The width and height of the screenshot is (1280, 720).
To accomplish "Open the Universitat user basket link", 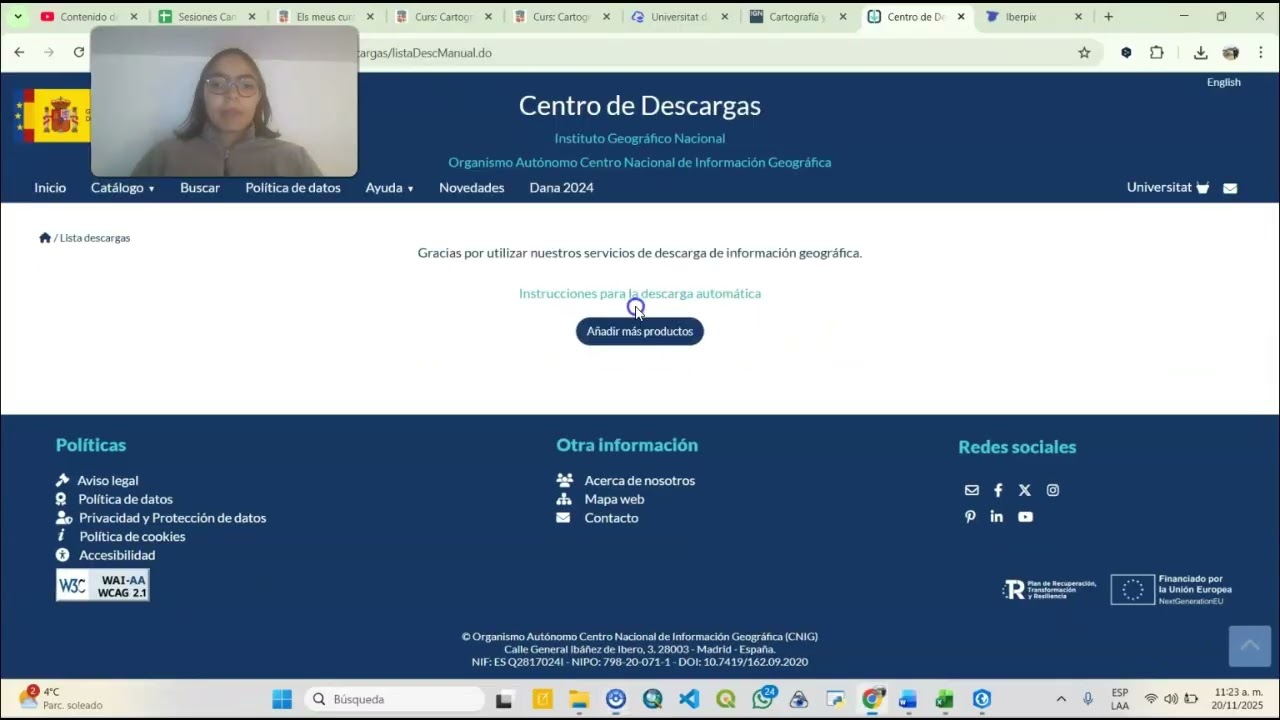I will click(x=1168, y=188).
